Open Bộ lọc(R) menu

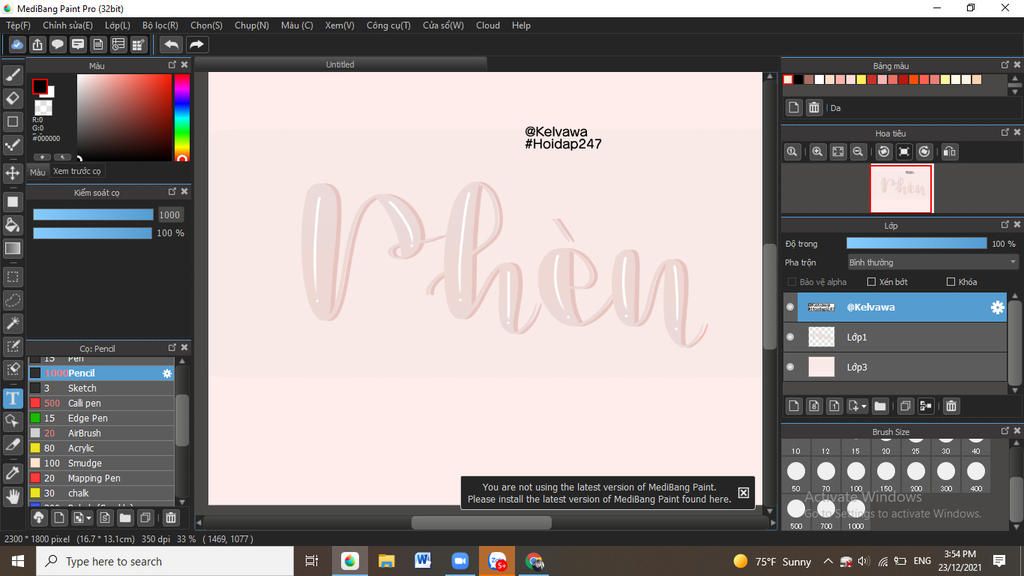(160, 25)
